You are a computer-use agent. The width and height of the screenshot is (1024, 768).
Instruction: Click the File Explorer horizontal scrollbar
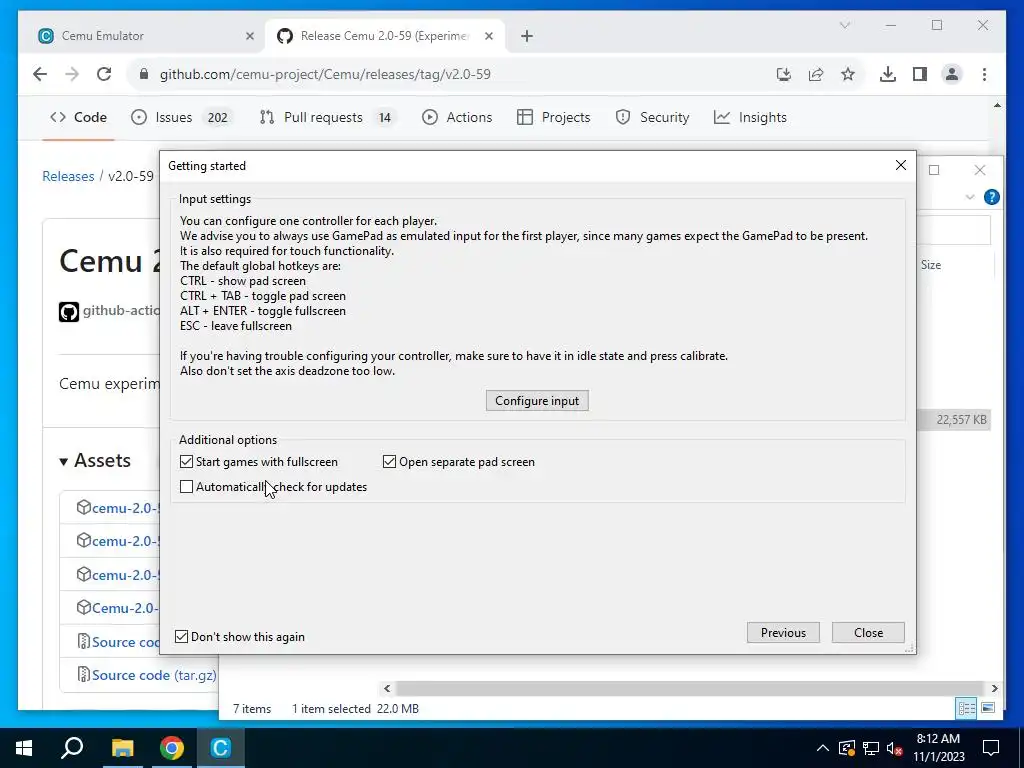coord(690,688)
